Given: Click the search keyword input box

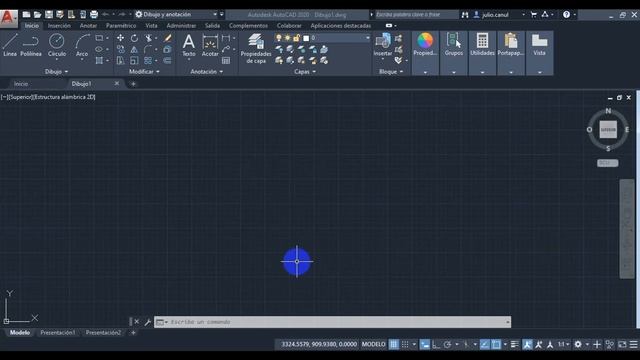Looking at the screenshot, I should 416,15.
